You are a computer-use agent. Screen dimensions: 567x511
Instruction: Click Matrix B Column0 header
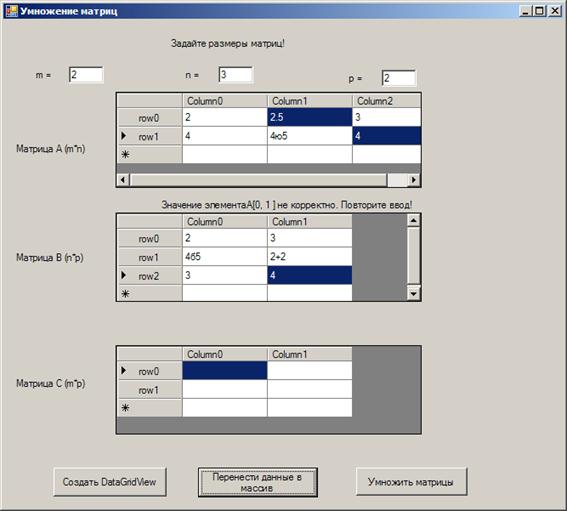pyautogui.click(x=225, y=222)
